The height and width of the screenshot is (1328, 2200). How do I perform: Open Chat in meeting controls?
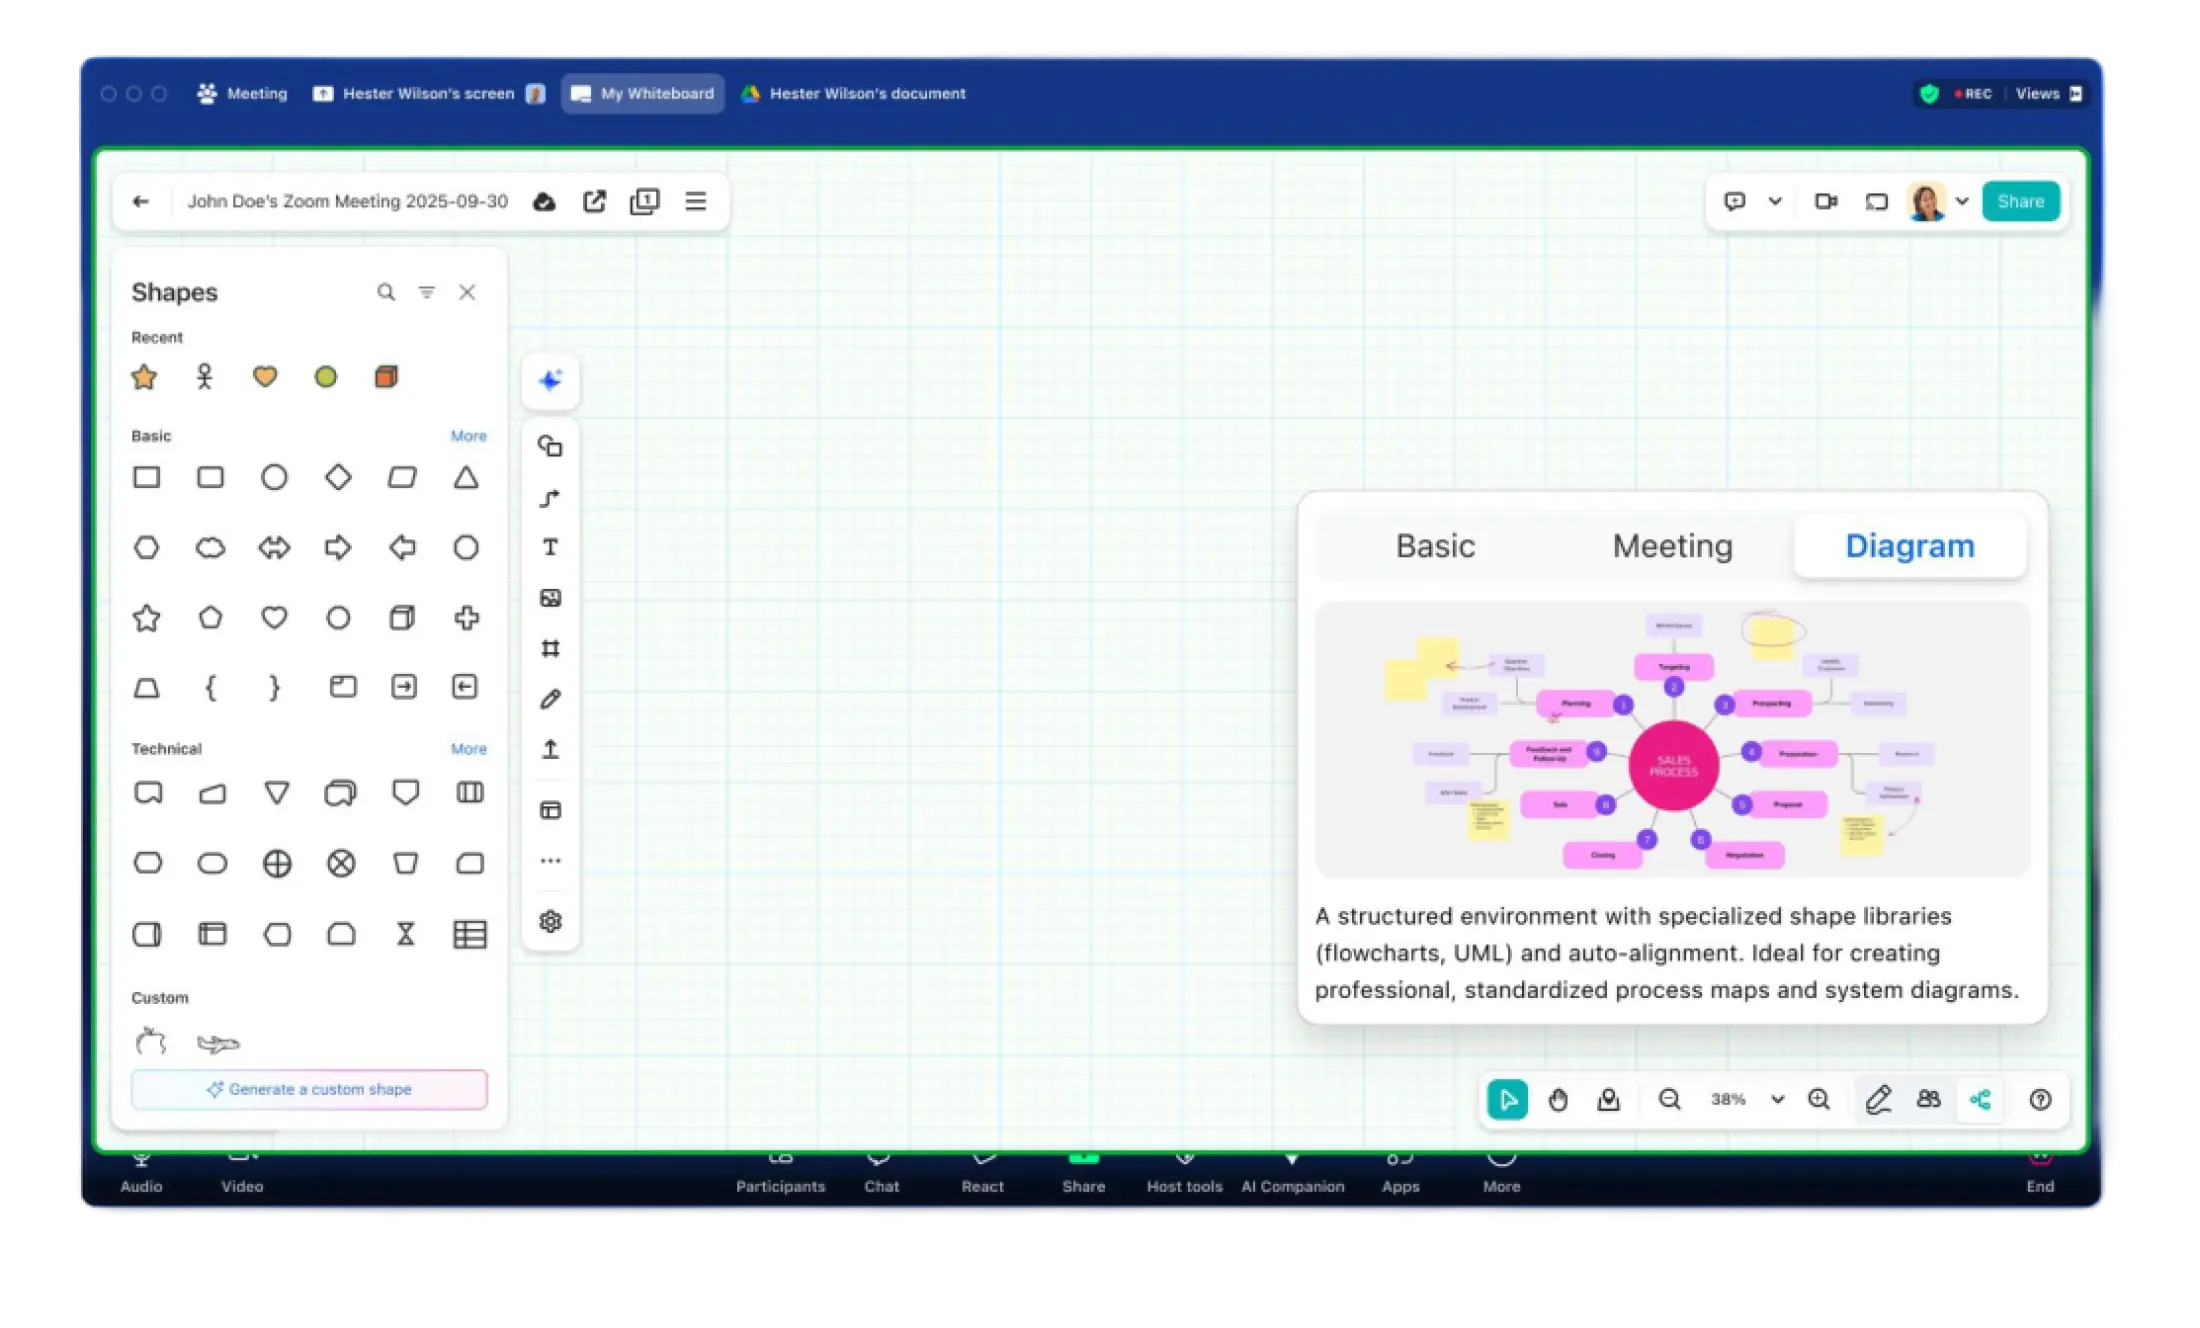click(x=881, y=1173)
